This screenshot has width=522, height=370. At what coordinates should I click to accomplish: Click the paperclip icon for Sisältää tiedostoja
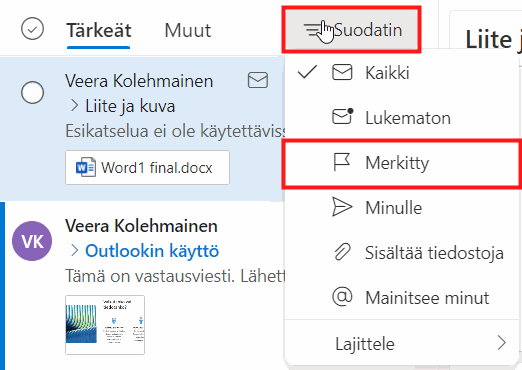coord(342,252)
